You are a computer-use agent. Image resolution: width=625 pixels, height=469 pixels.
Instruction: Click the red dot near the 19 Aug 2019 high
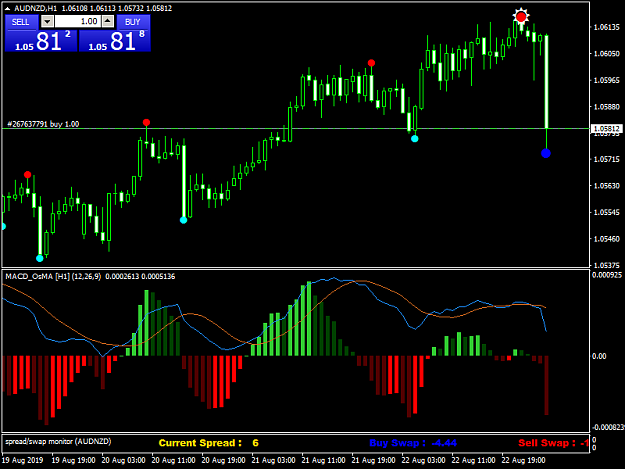pyautogui.click(x=27, y=175)
